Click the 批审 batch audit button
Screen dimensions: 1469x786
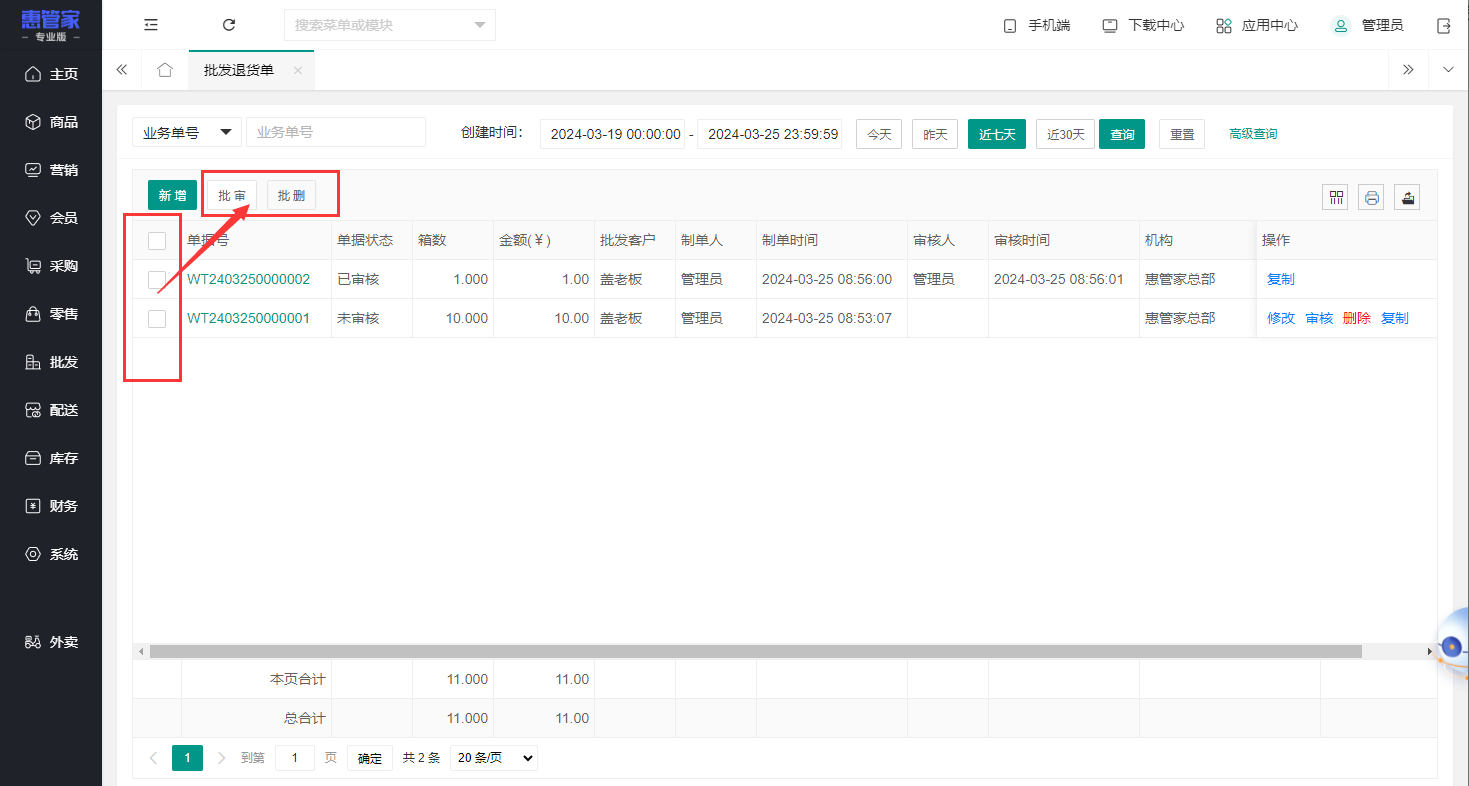[x=232, y=196]
